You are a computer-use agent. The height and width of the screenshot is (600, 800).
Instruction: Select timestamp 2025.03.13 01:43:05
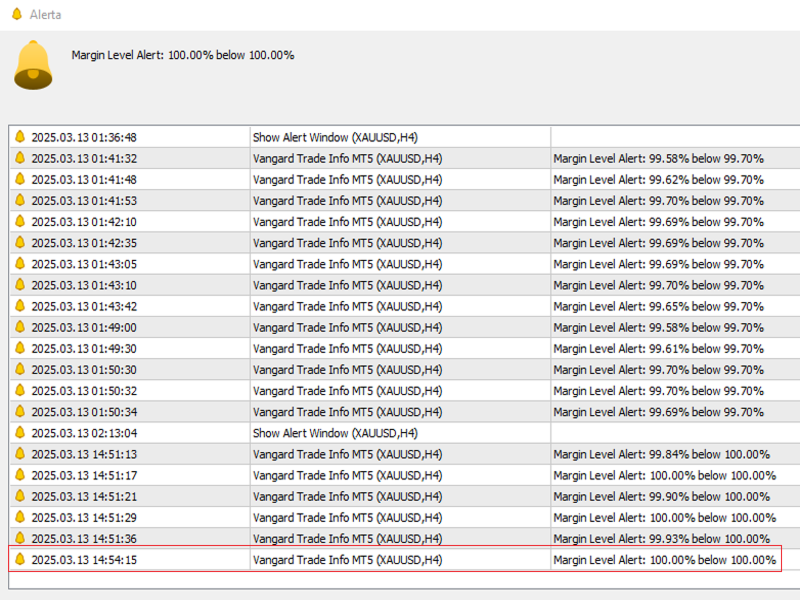[x=84, y=264]
